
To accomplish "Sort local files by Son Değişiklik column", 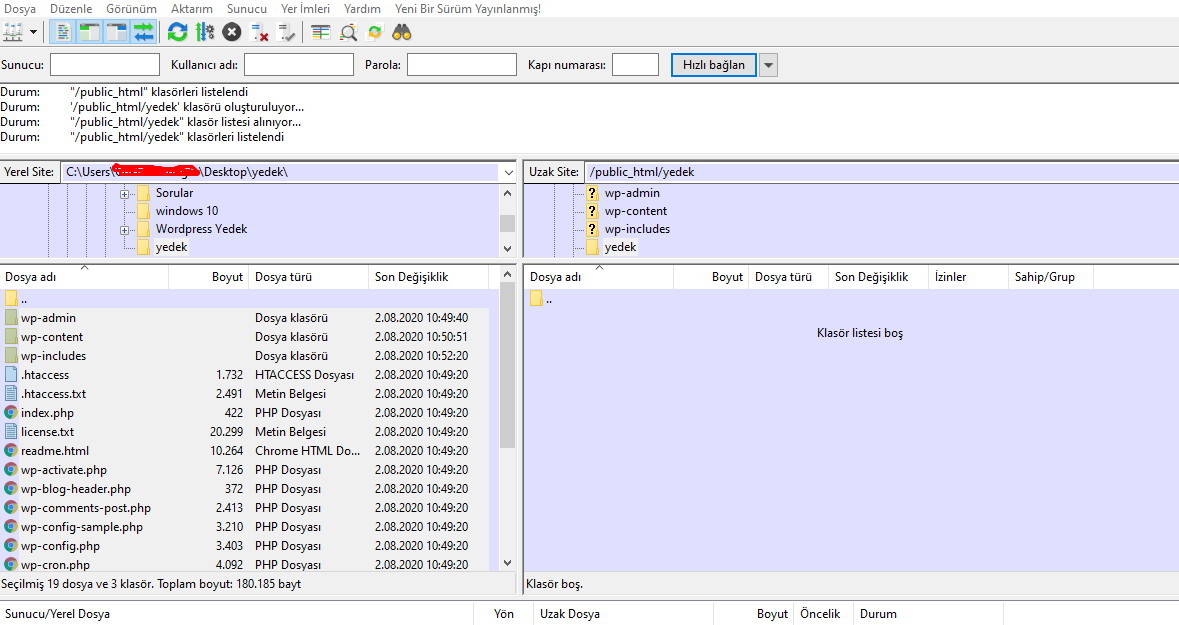I will 429,277.
